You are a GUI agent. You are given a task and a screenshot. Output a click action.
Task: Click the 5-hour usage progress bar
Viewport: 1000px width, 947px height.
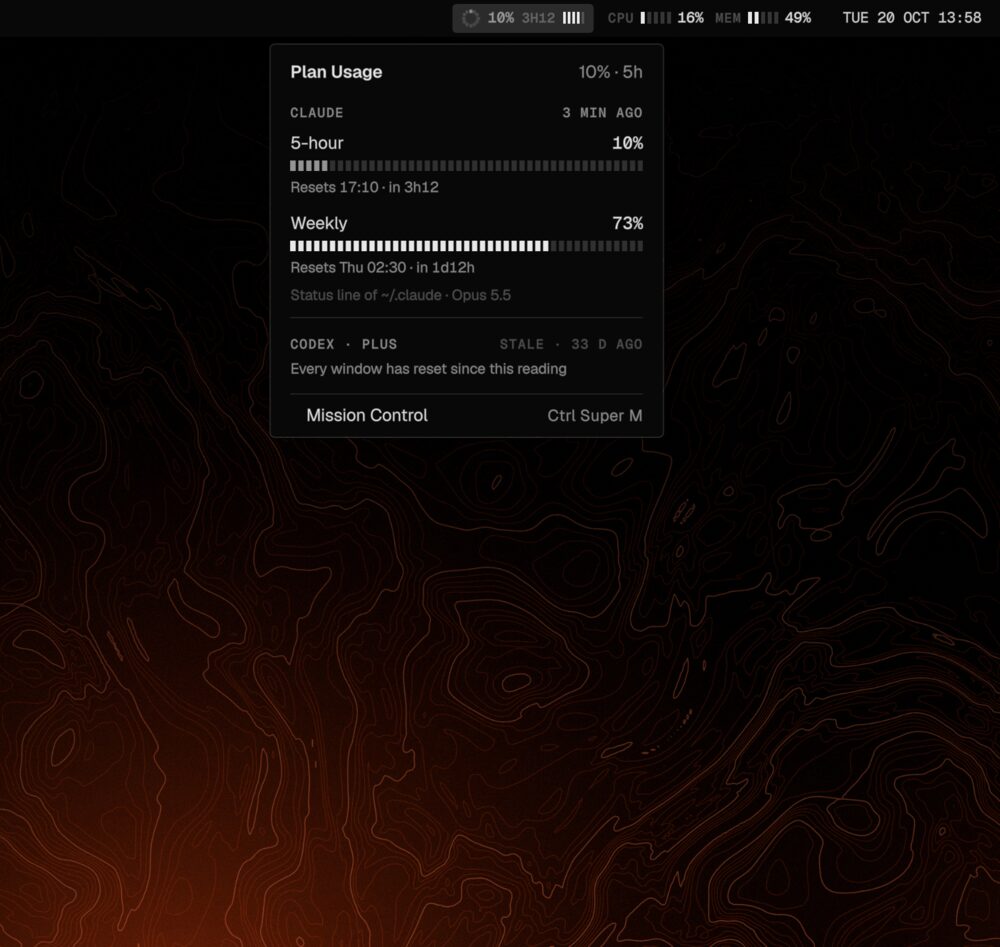coord(466,166)
